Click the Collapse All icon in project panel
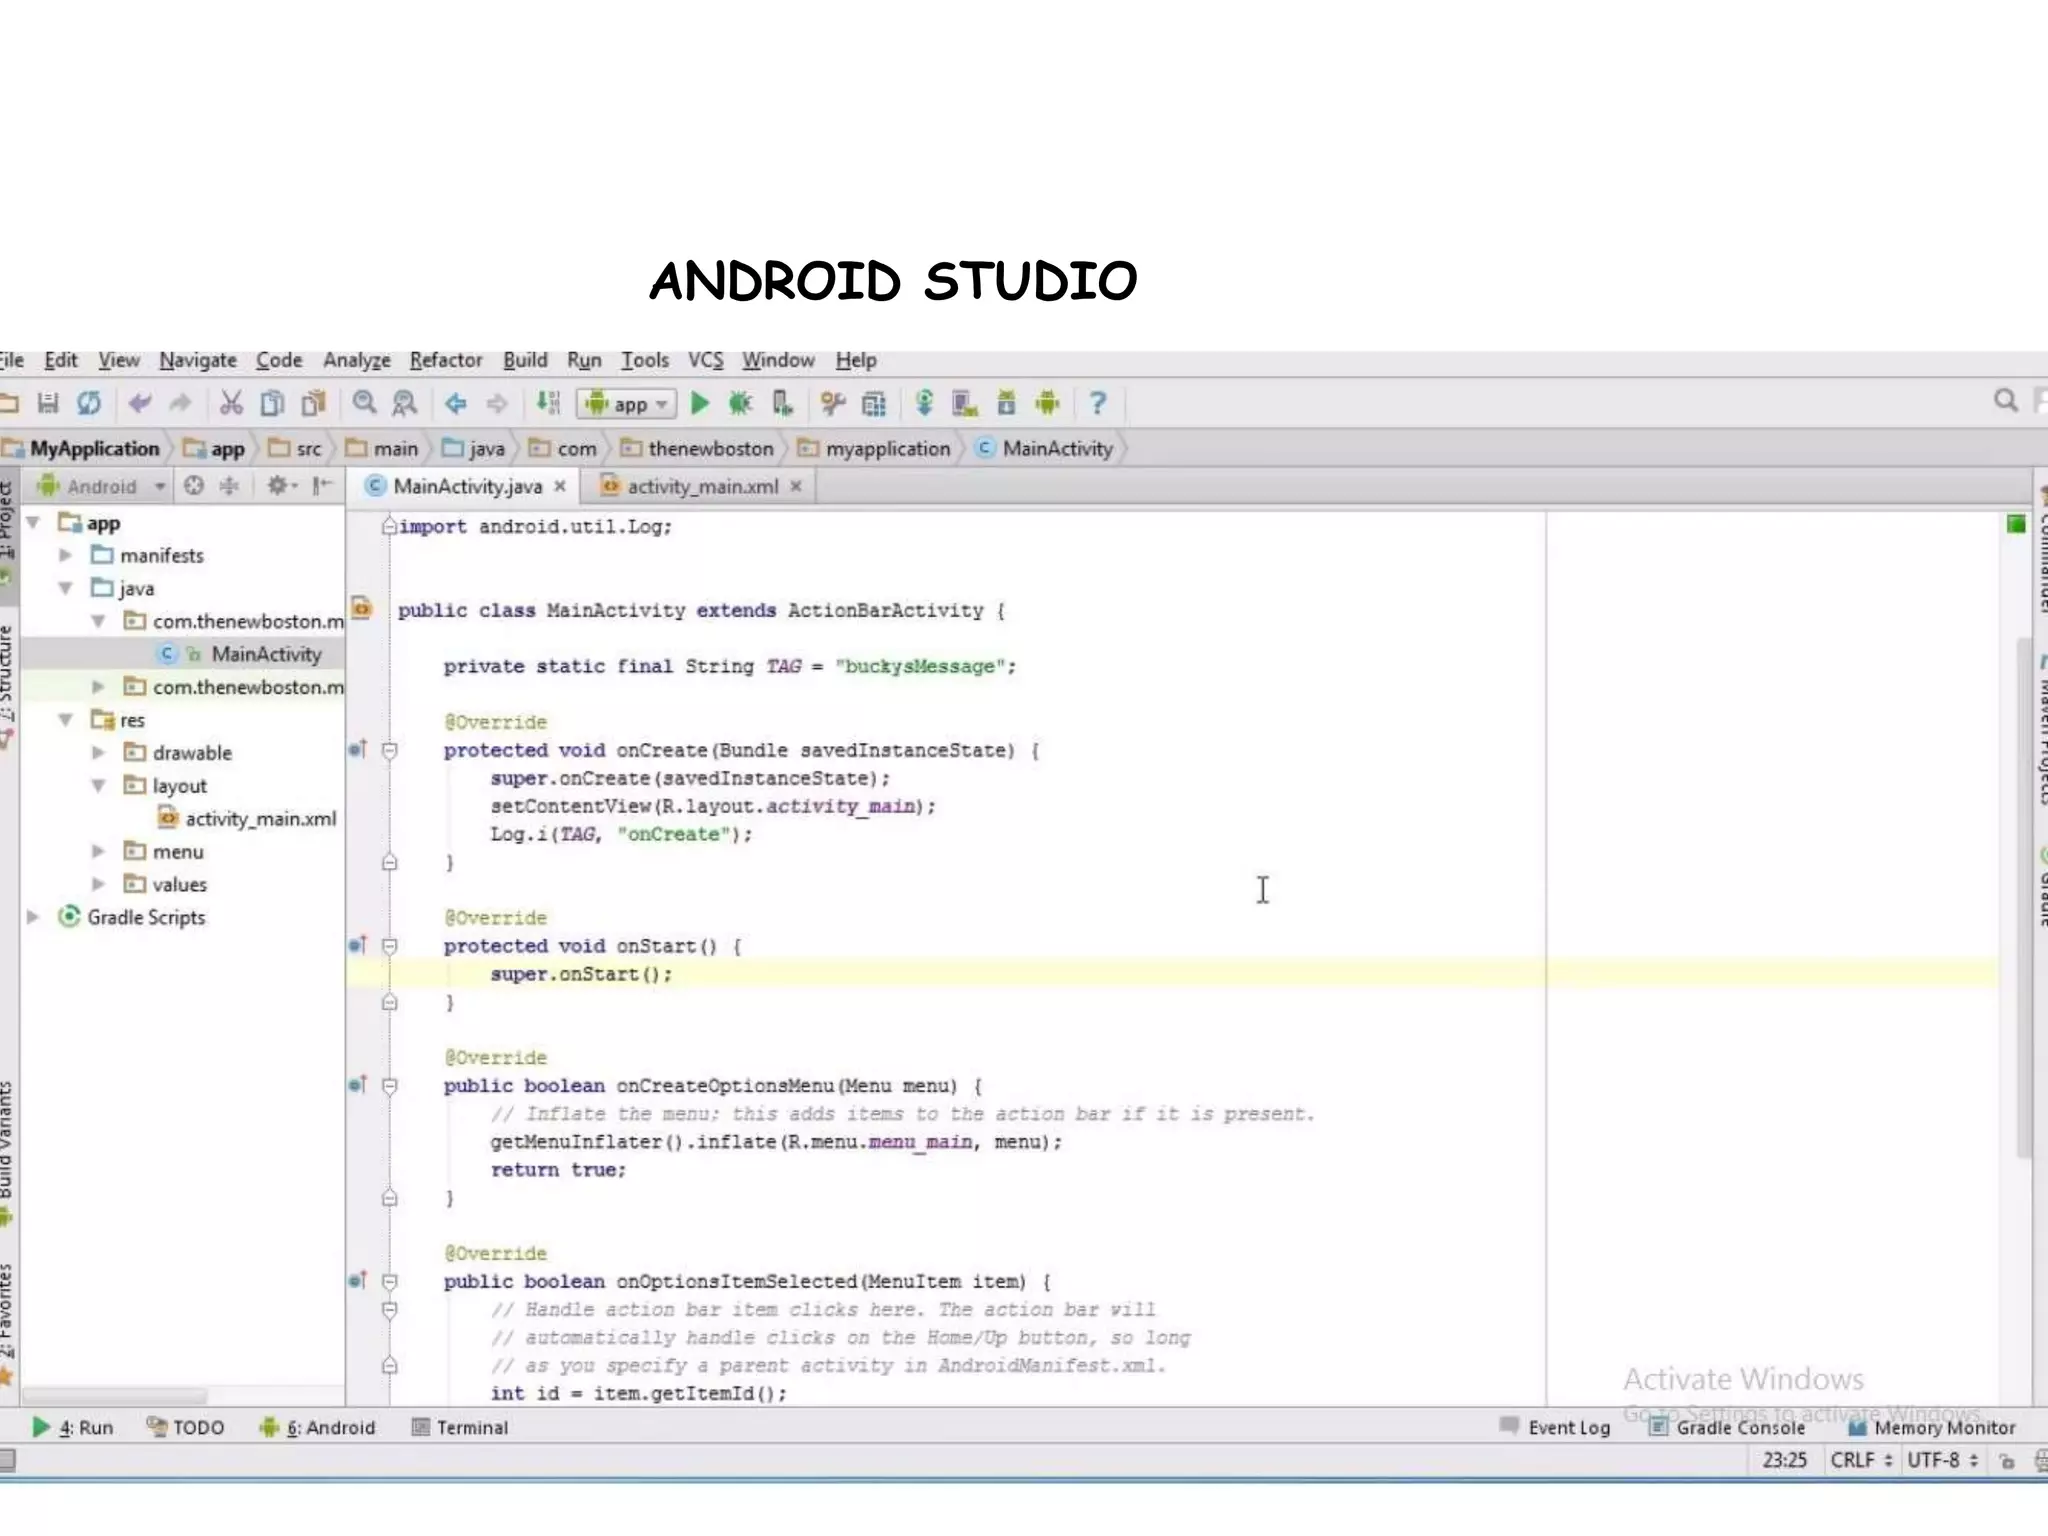The image size is (2048, 1536). (x=229, y=486)
